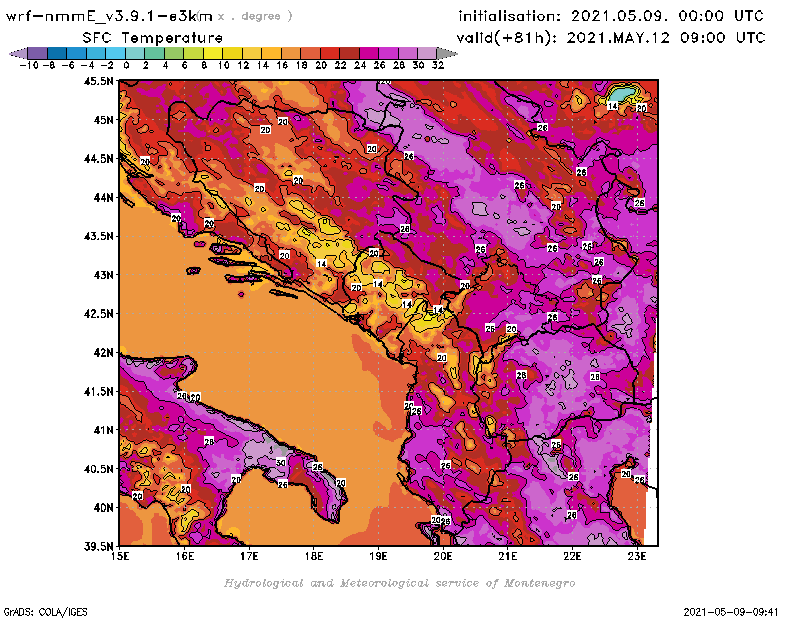
Task: Click the '0' value on the color legend
Action: coord(126,65)
